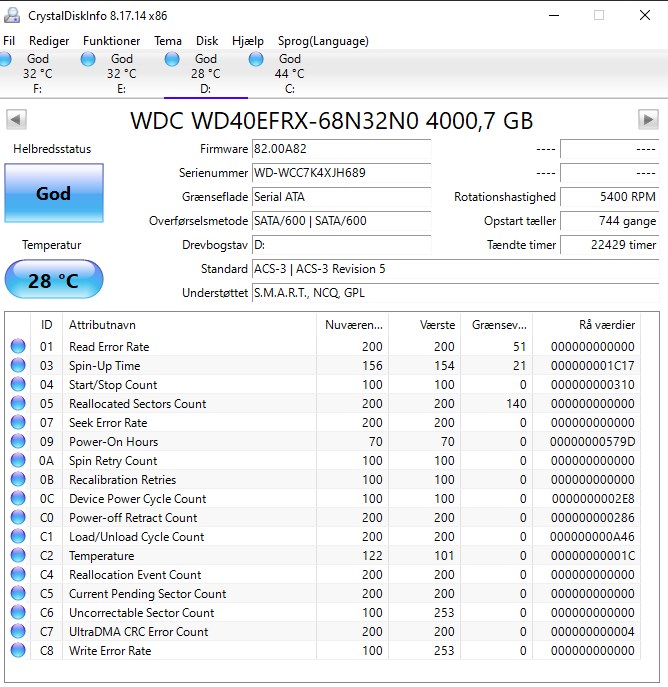The width and height of the screenshot is (668, 687).
Task: Click status orb for Start/Stop Count
Action: coord(18,384)
